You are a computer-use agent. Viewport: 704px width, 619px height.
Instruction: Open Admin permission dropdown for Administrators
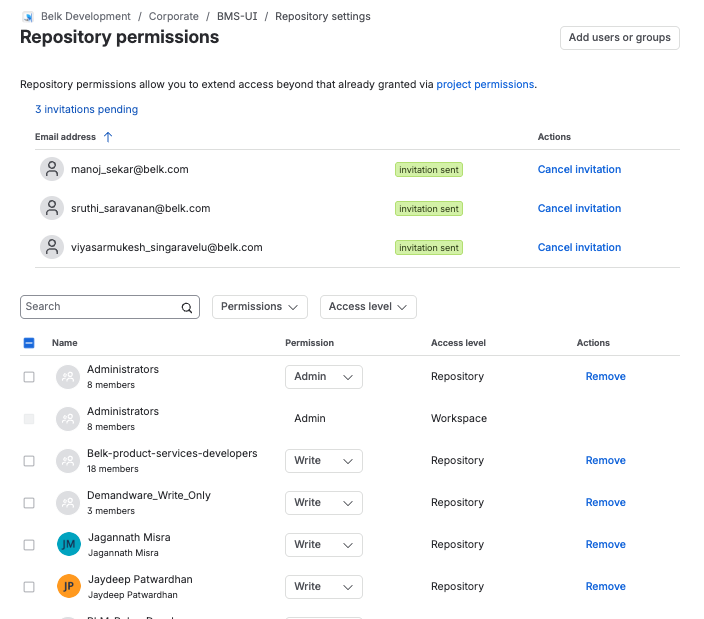tap(324, 377)
